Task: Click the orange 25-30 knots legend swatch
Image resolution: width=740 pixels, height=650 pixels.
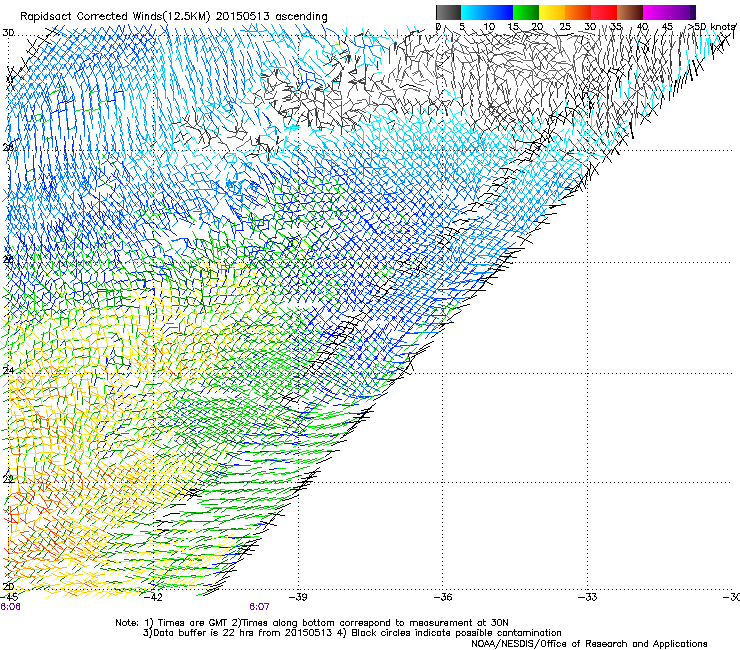Action: (578, 12)
